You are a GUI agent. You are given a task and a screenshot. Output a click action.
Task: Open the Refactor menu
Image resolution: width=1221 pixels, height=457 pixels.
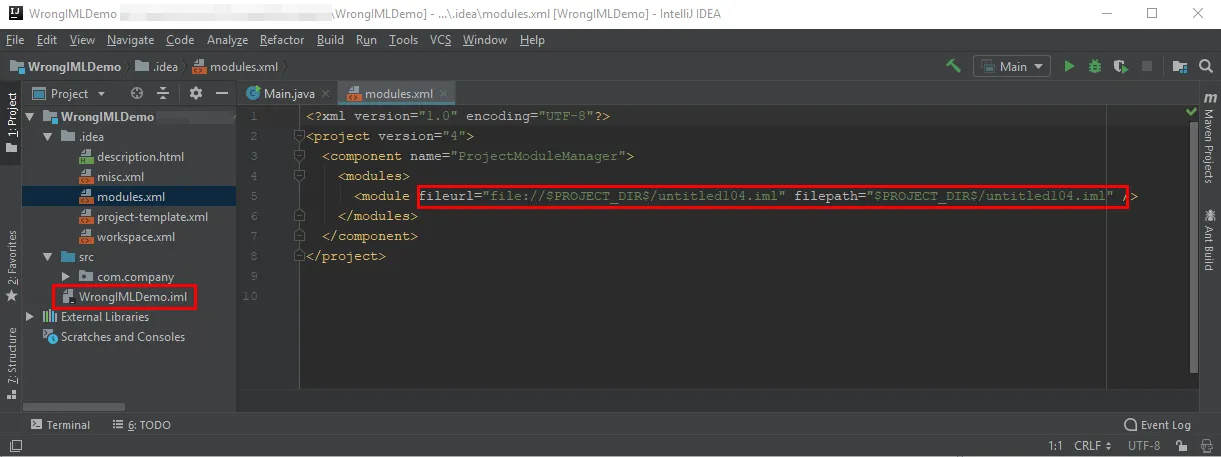coord(282,40)
